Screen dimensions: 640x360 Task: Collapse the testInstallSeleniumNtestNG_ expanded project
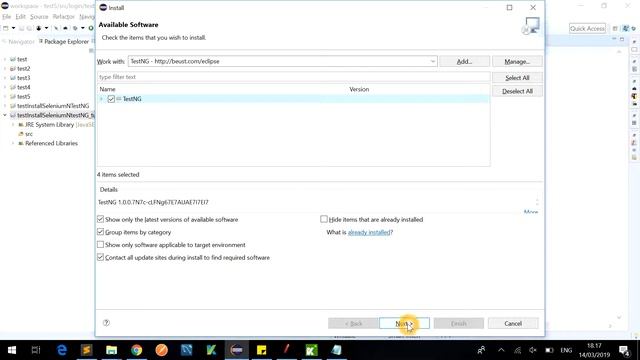tap(5, 115)
